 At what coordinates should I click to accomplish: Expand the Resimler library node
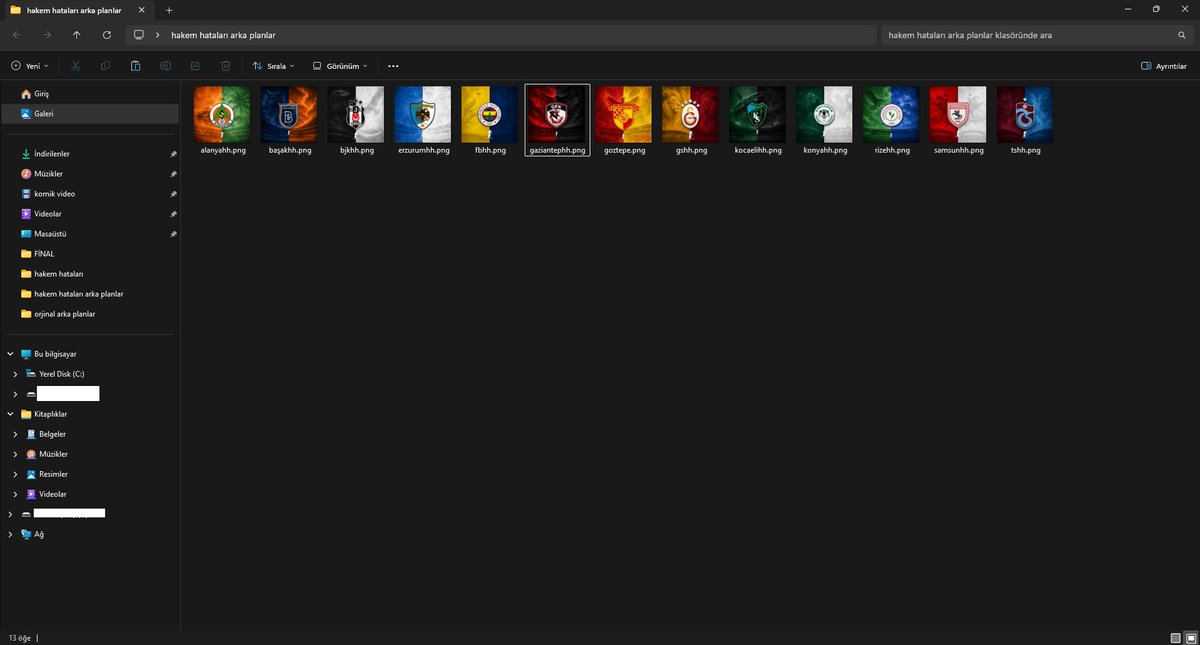[15, 474]
